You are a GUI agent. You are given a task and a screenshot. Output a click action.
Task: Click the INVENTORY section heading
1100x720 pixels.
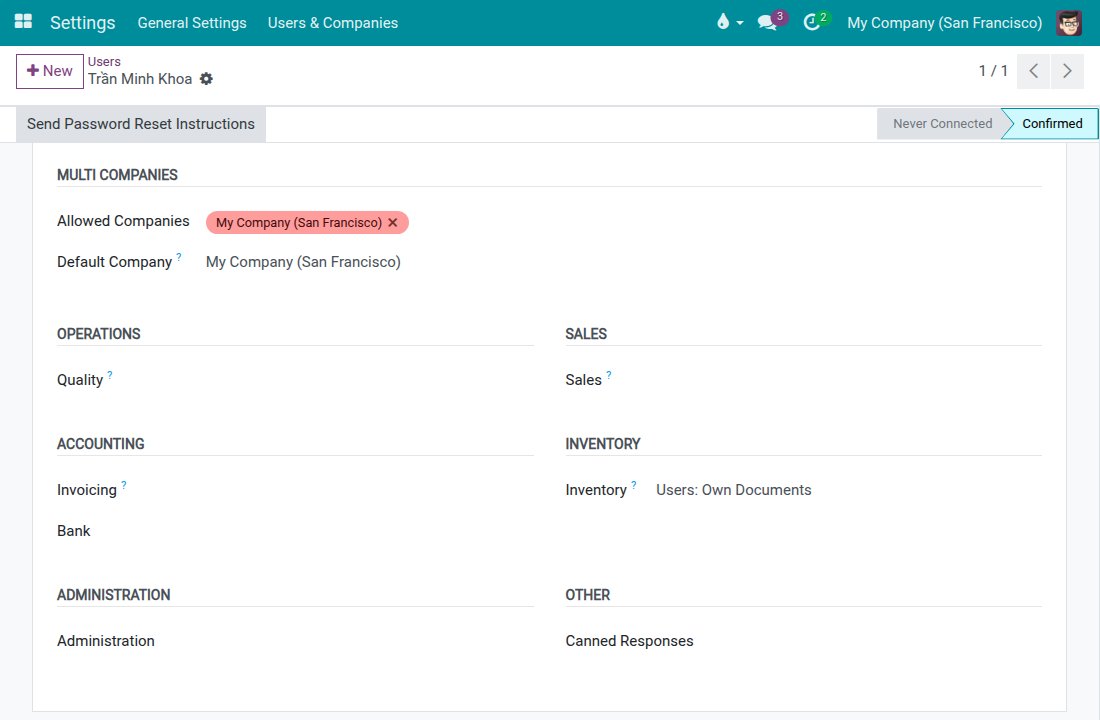tap(603, 444)
